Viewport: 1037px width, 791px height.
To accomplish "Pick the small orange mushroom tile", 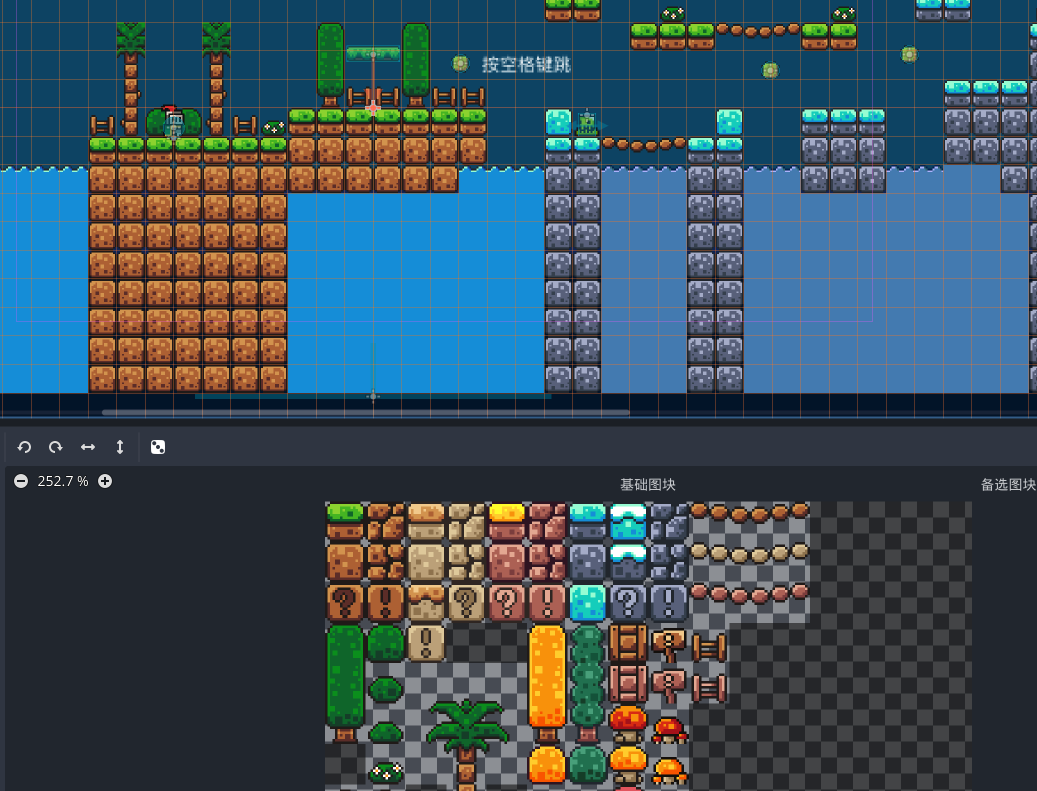I will click(669, 771).
